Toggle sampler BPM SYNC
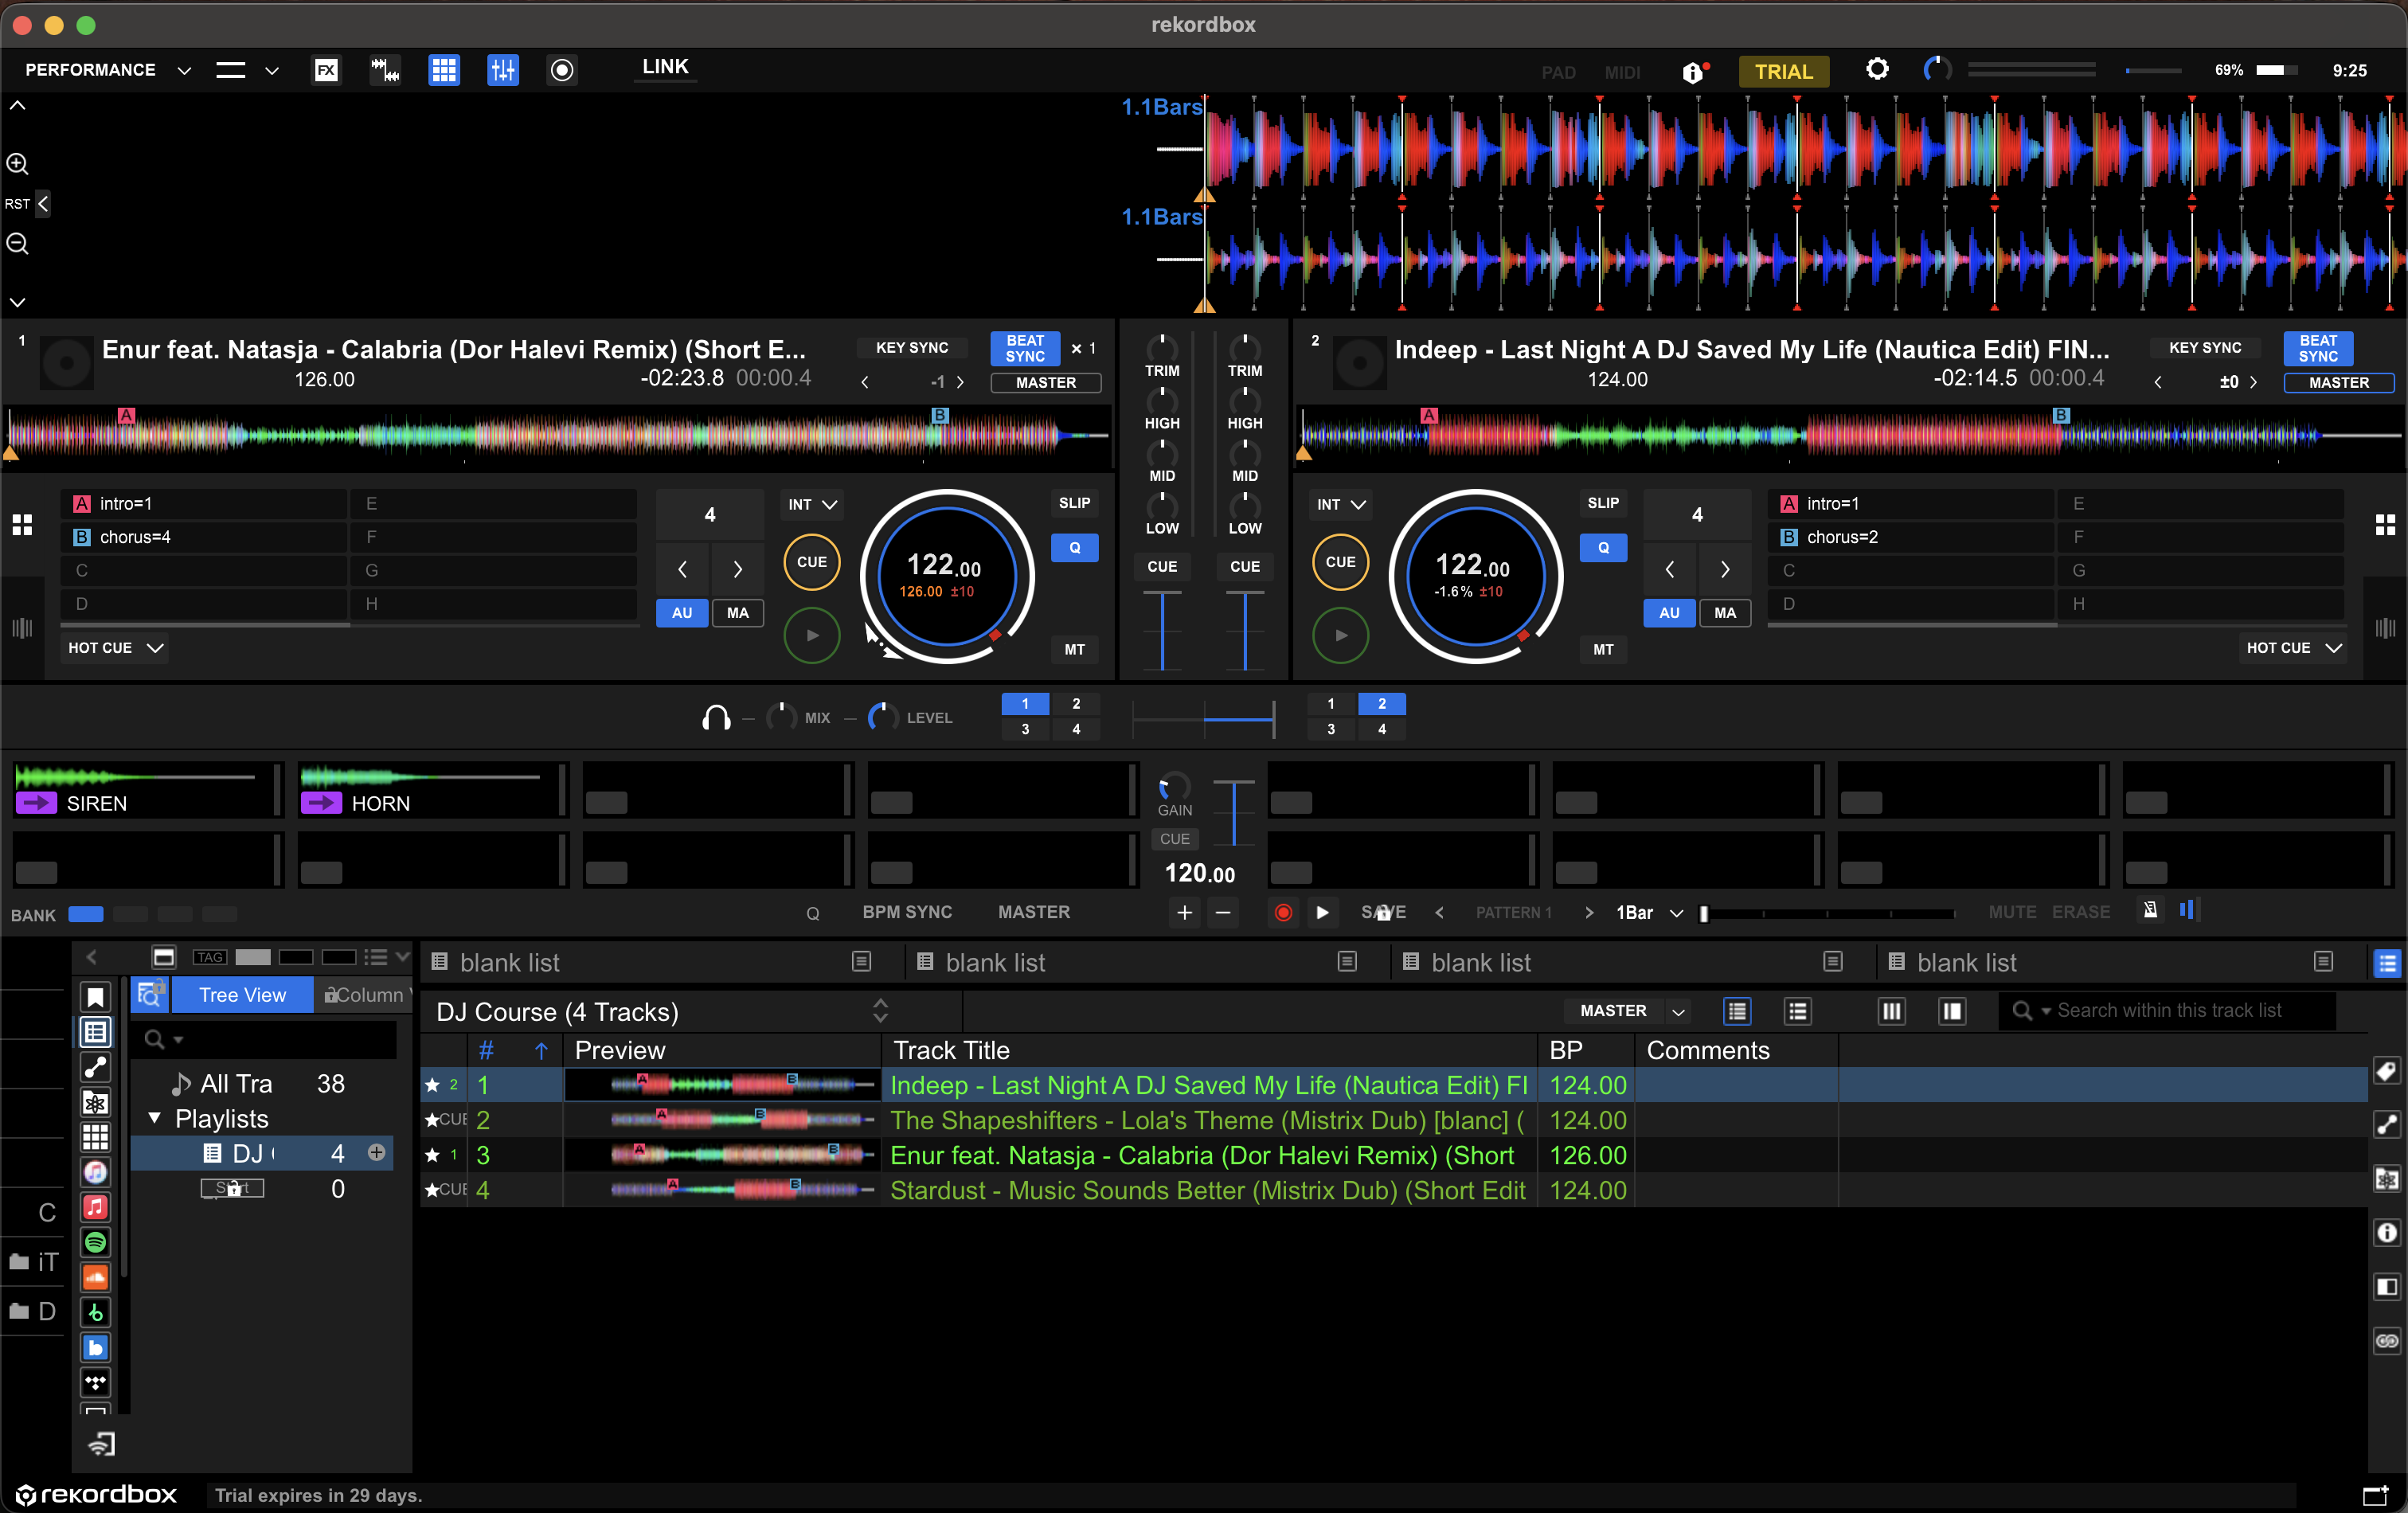The height and width of the screenshot is (1513, 2408). tap(907, 912)
